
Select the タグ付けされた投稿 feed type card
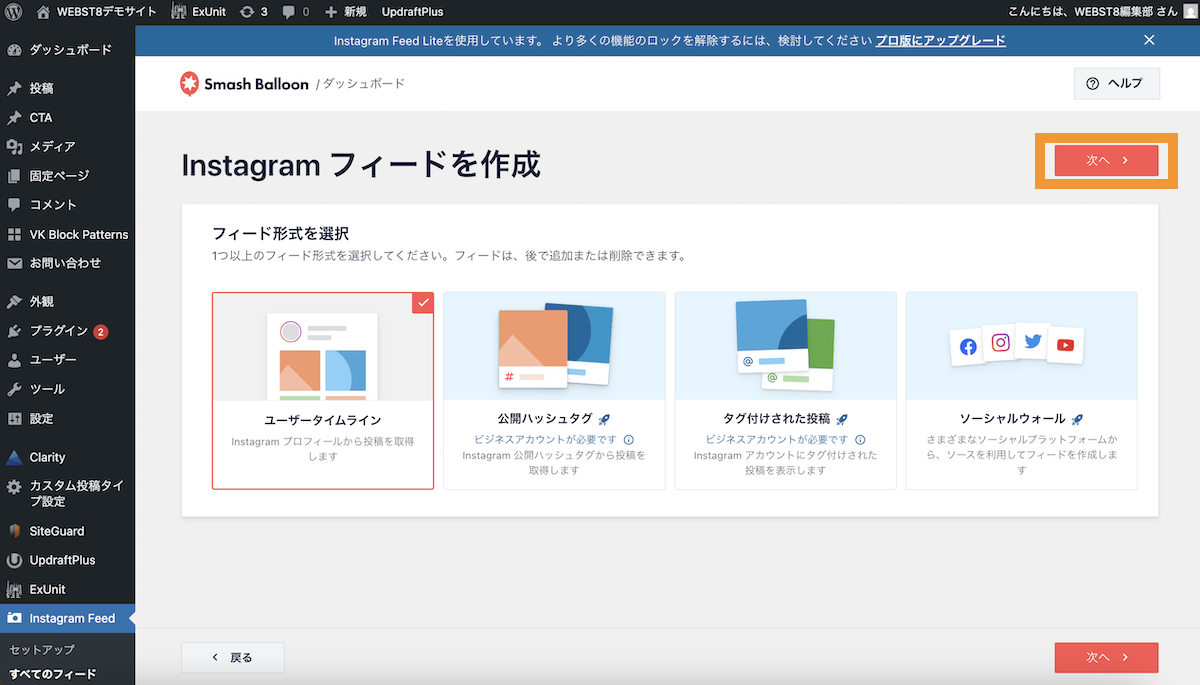tap(785, 390)
